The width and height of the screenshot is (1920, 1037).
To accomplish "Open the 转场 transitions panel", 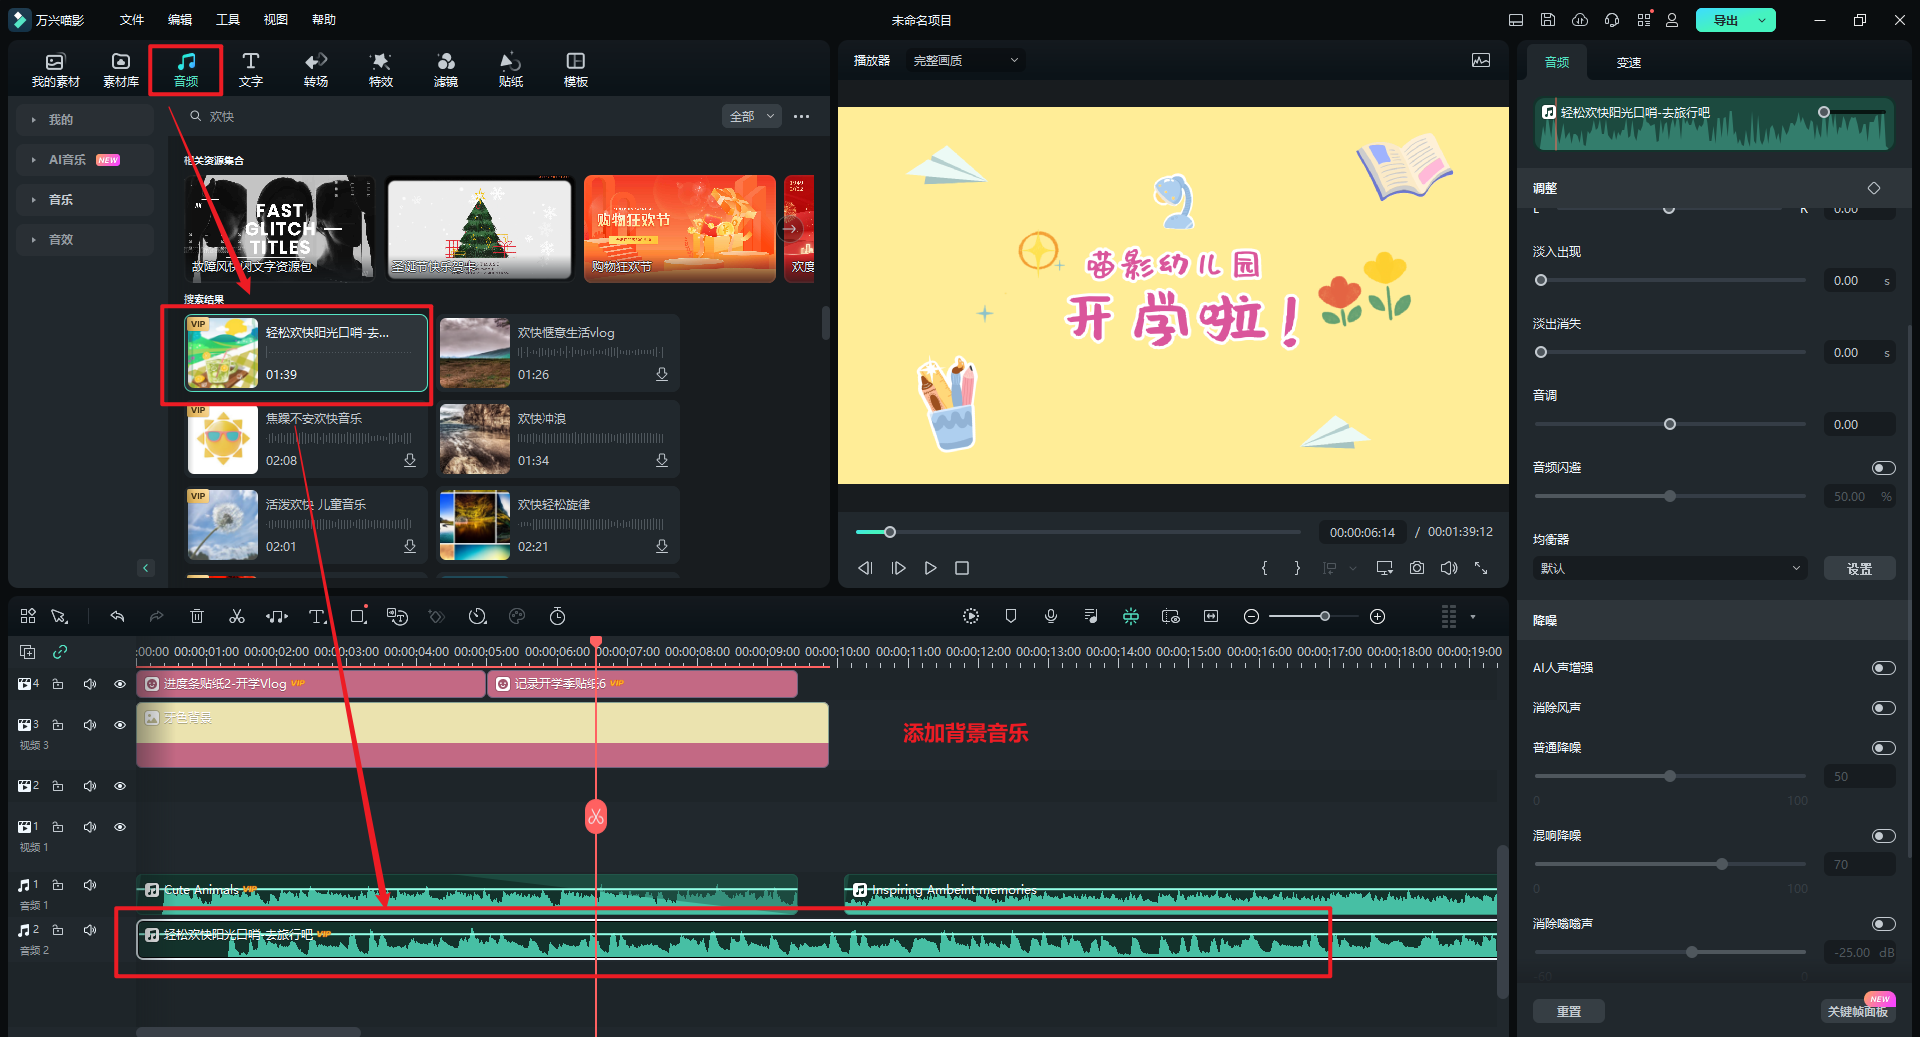I will 316,69.
